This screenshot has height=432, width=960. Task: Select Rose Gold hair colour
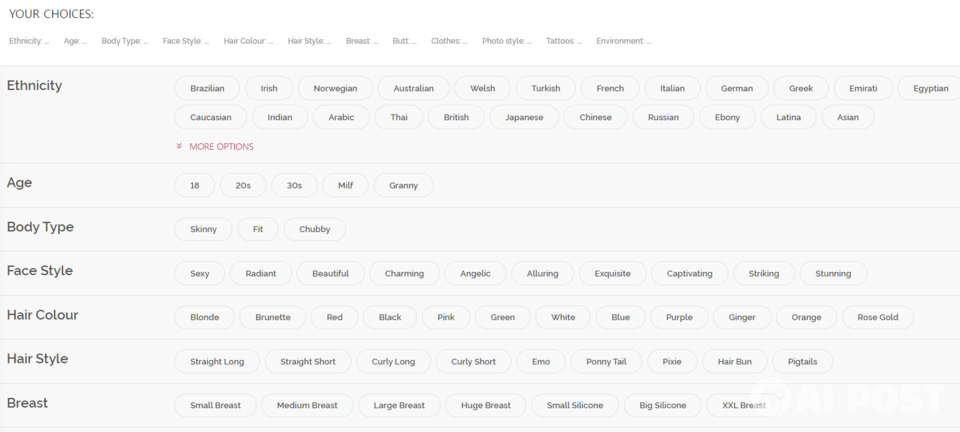click(877, 317)
